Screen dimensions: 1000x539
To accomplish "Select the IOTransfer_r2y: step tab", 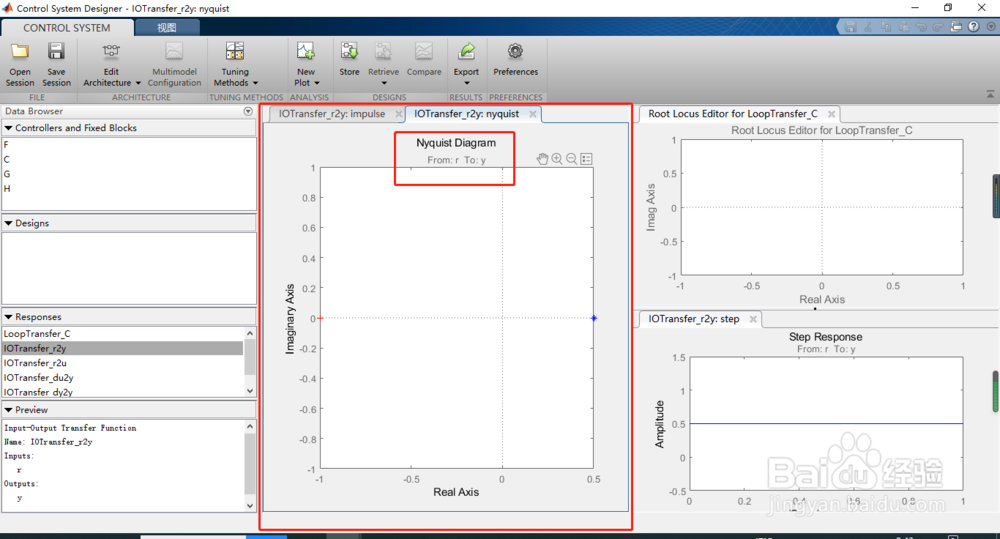I will pyautogui.click(x=694, y=319).
